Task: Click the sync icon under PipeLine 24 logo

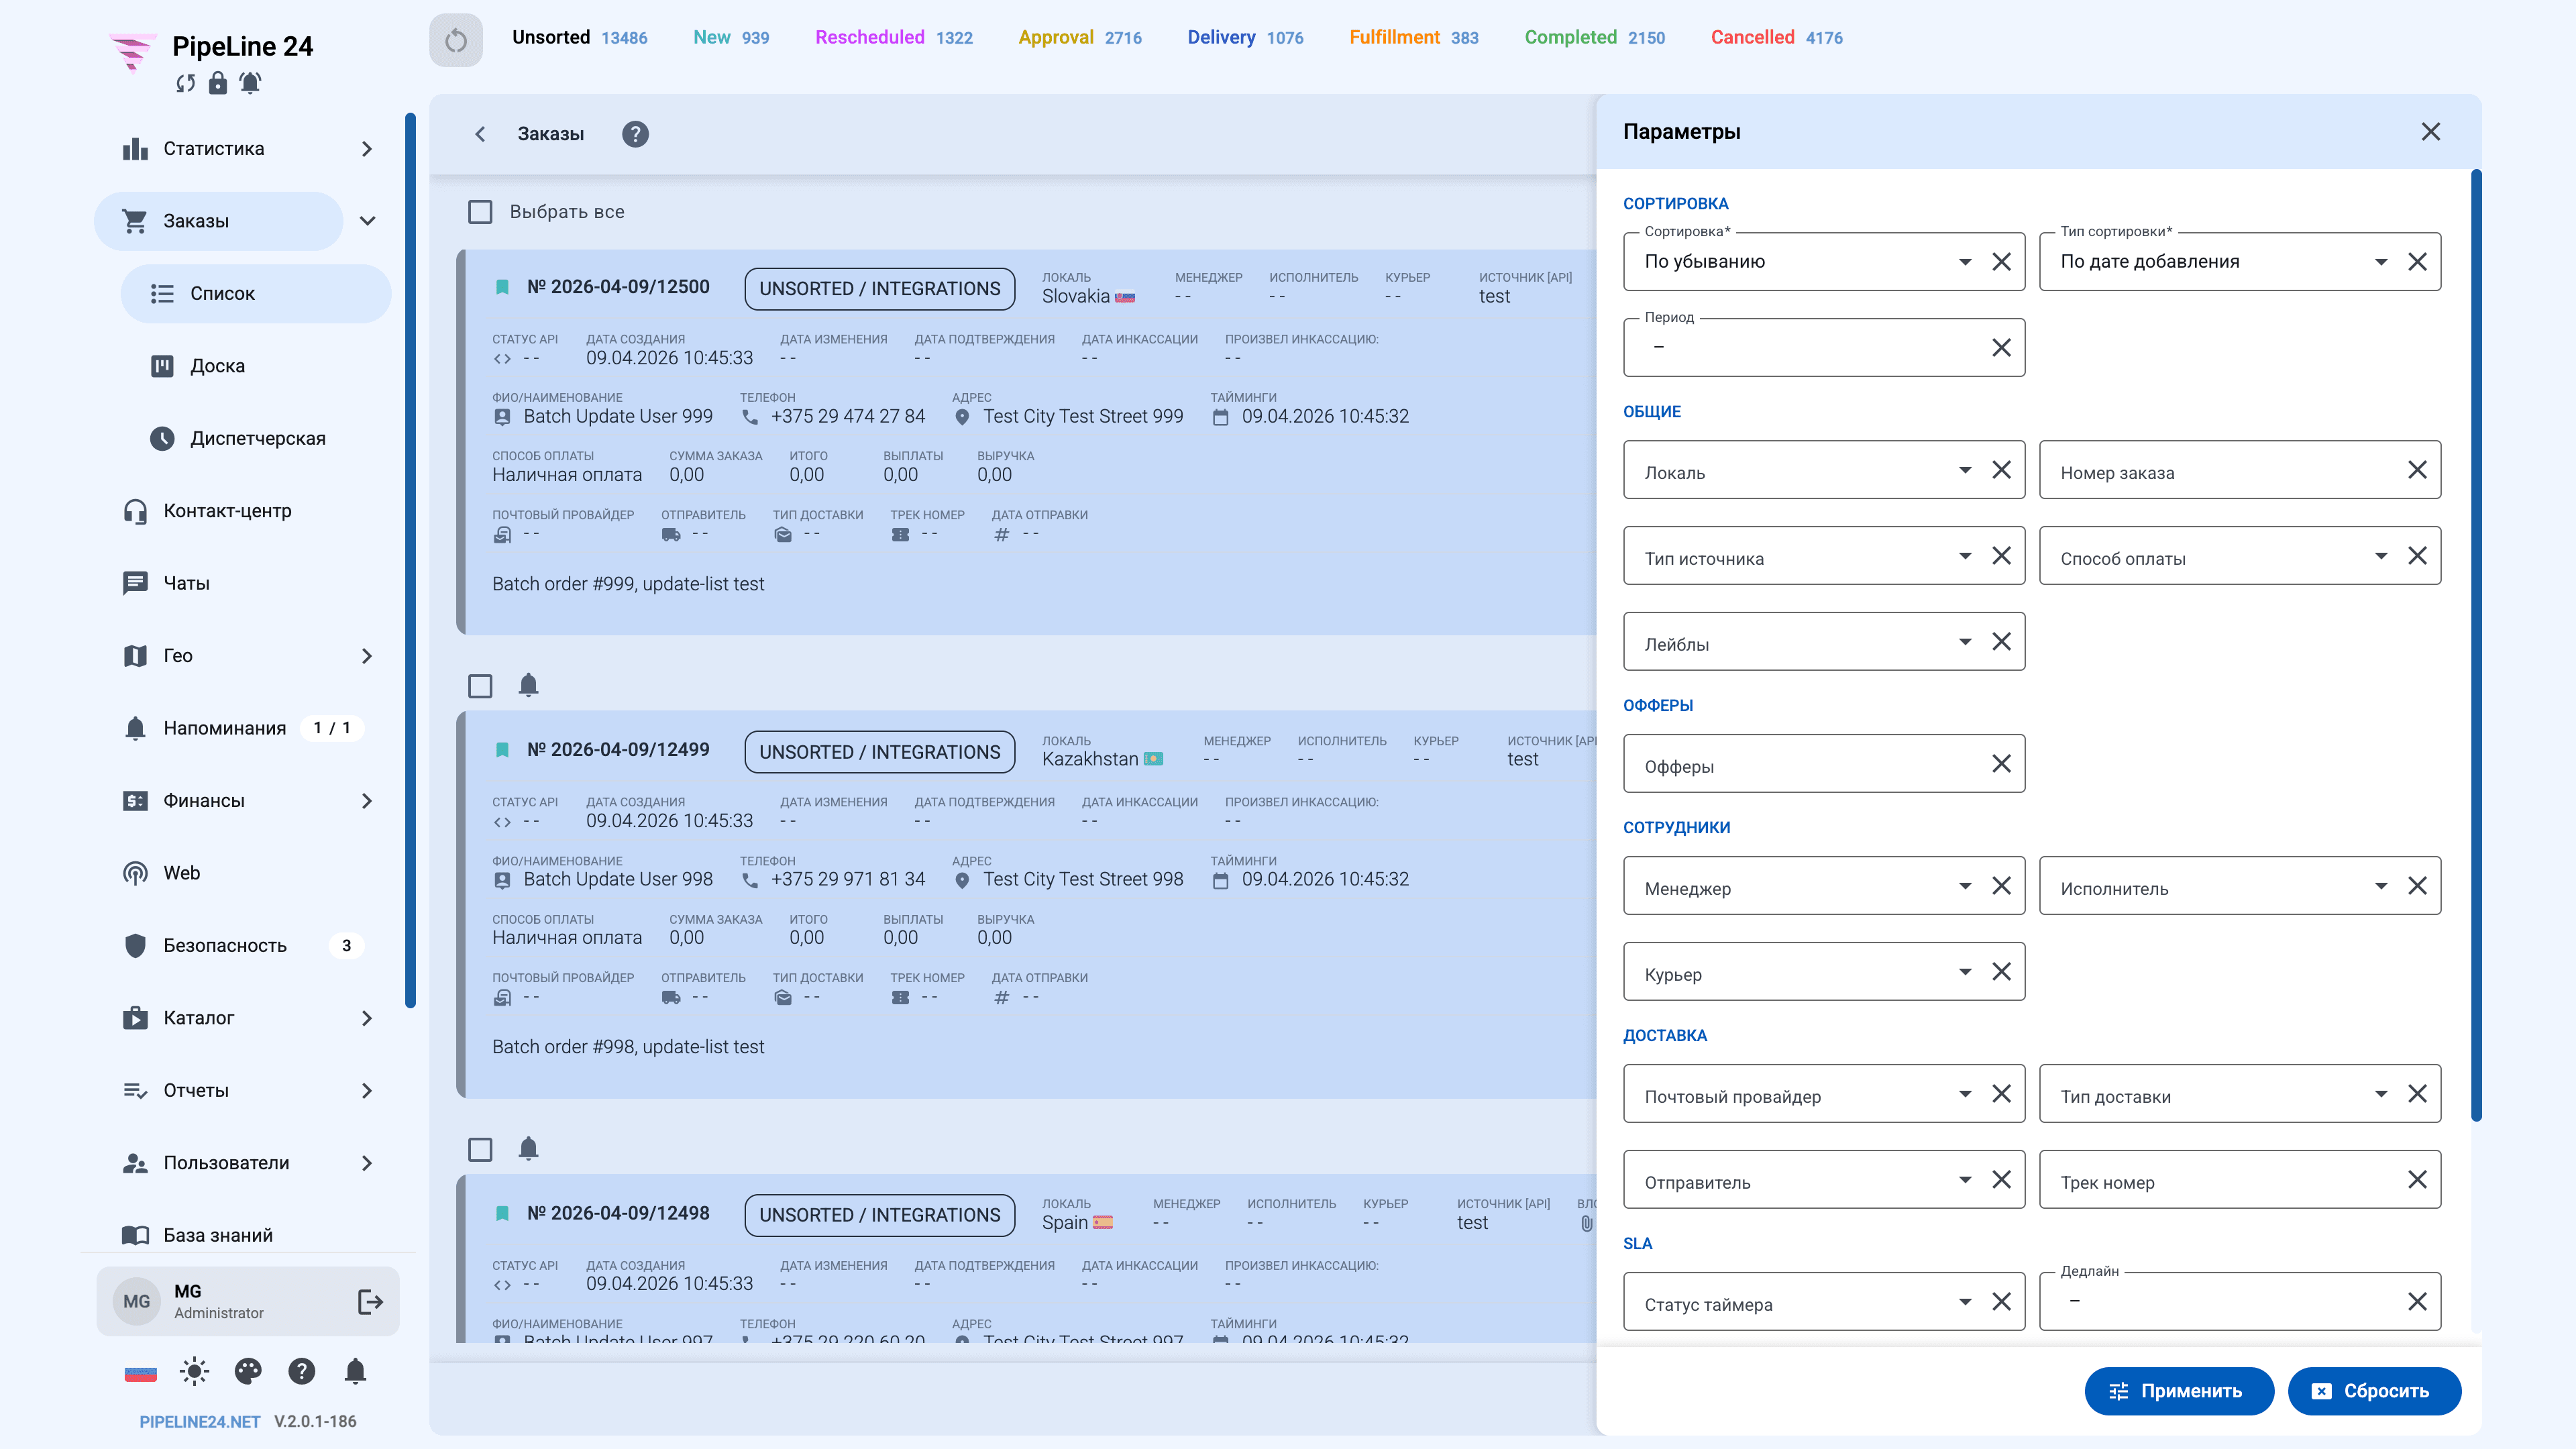Action: (x=185, y=83)
